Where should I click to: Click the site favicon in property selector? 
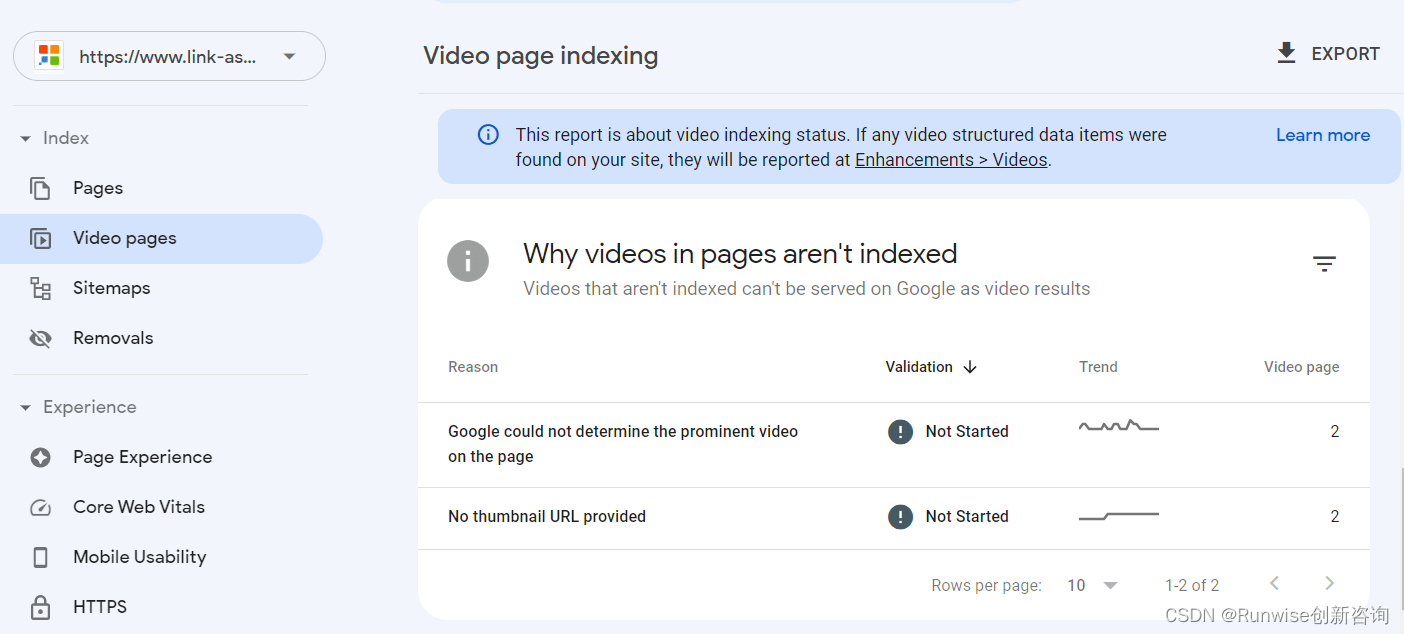pyautogui.click(x=48, y=56)
